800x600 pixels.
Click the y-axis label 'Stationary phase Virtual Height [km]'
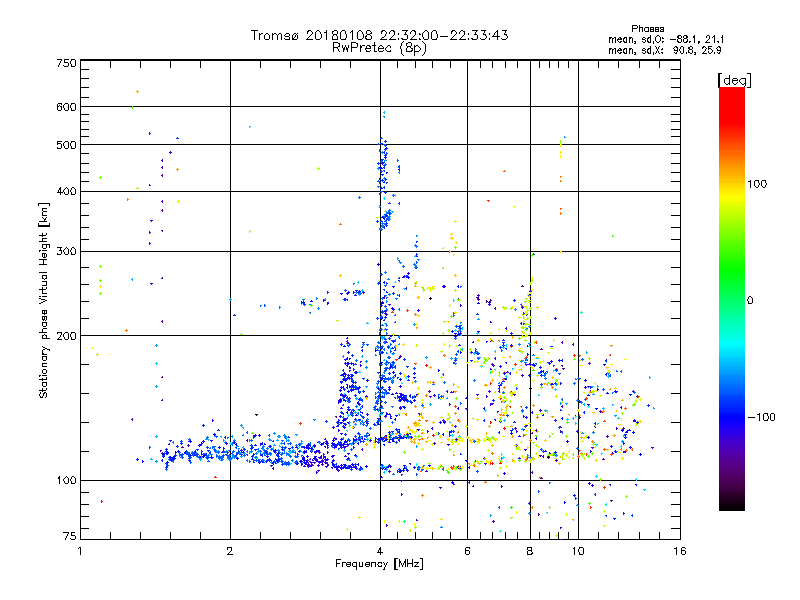pyautogui.click(x=44, y=300)
